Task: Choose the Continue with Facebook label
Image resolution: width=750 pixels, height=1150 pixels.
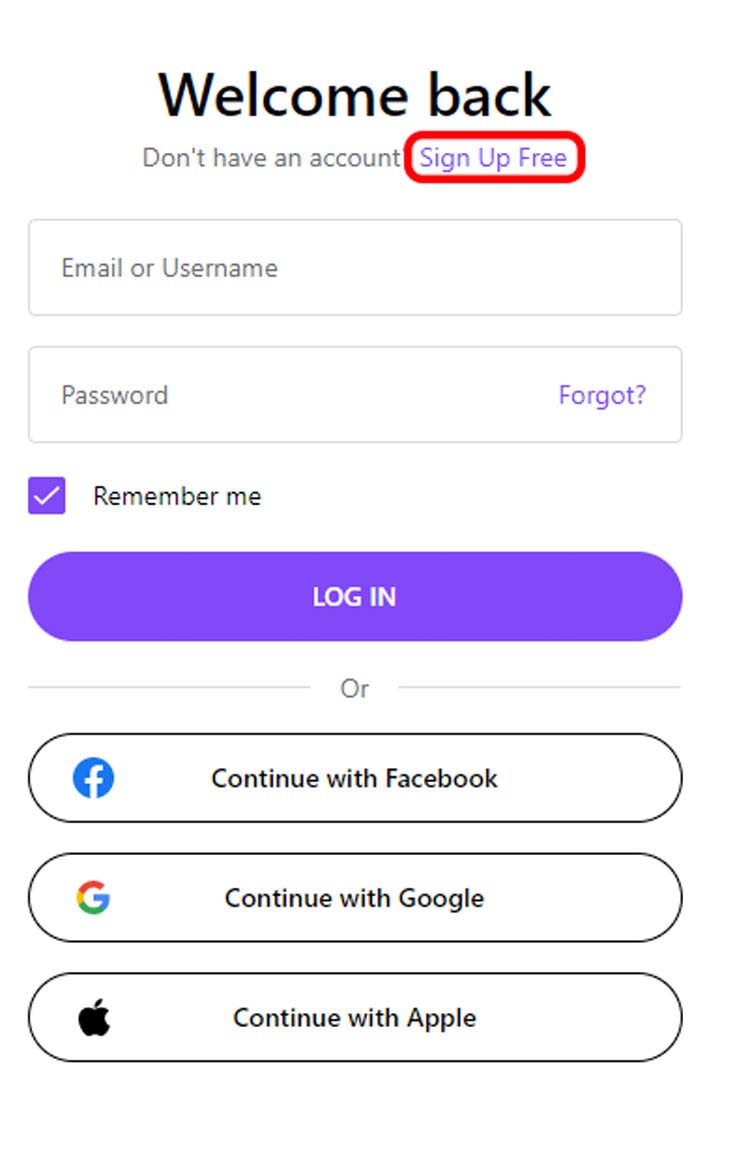Action: click(354, 778)
